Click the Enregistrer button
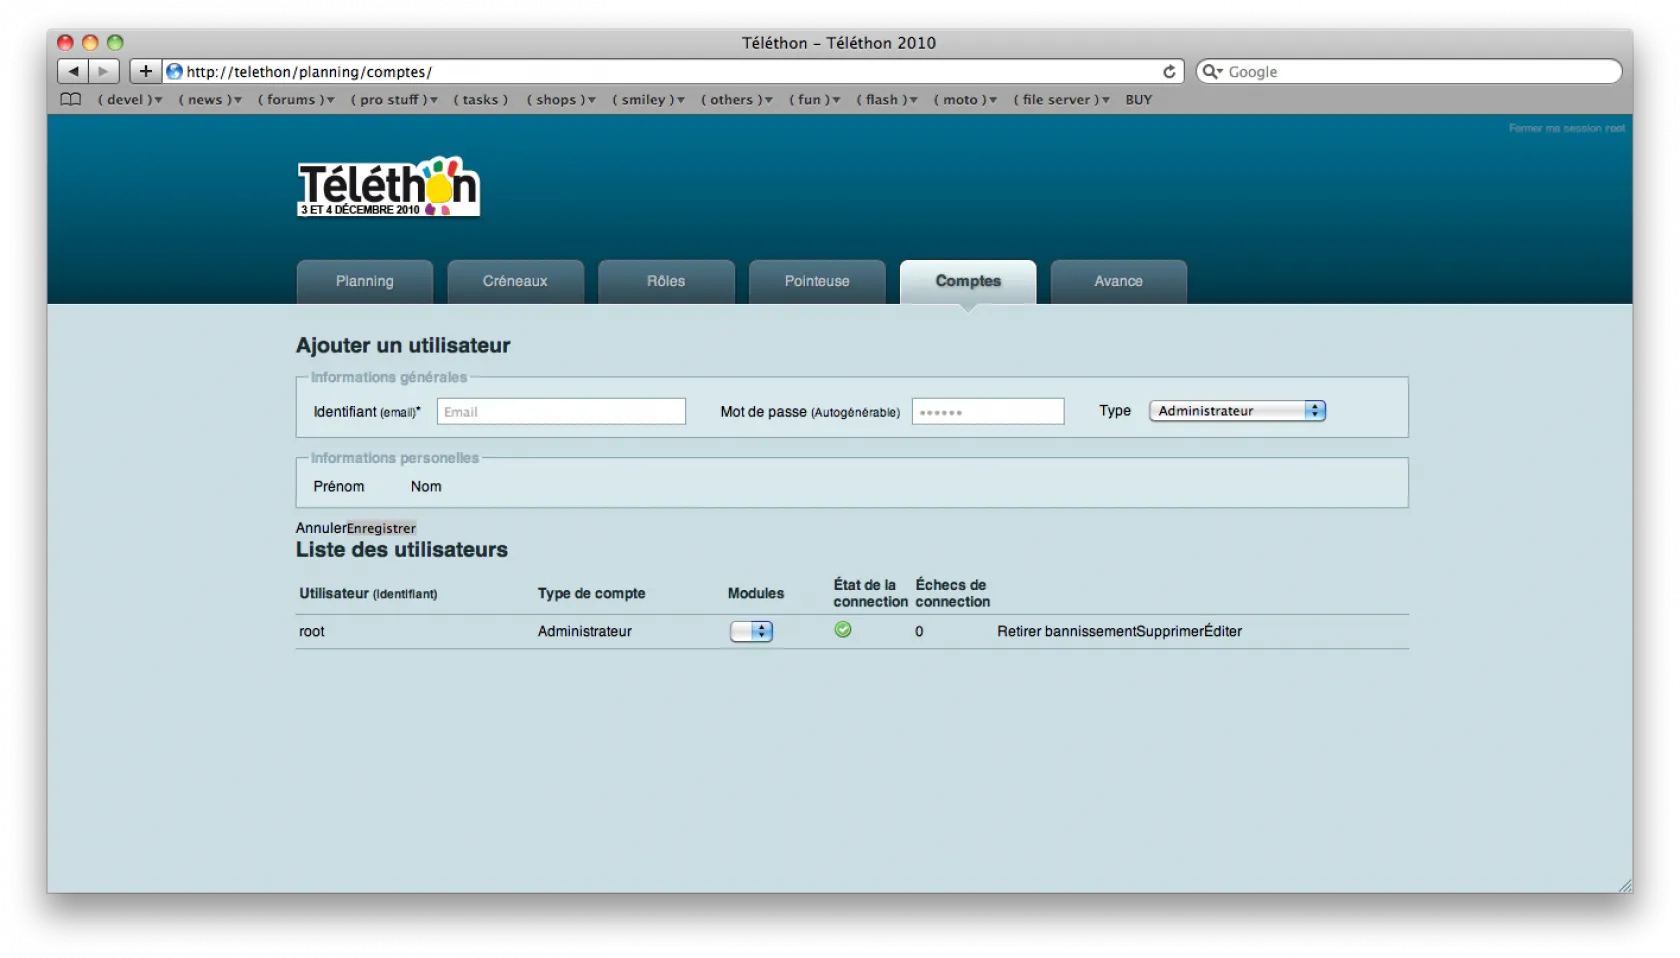 point(381,529)
